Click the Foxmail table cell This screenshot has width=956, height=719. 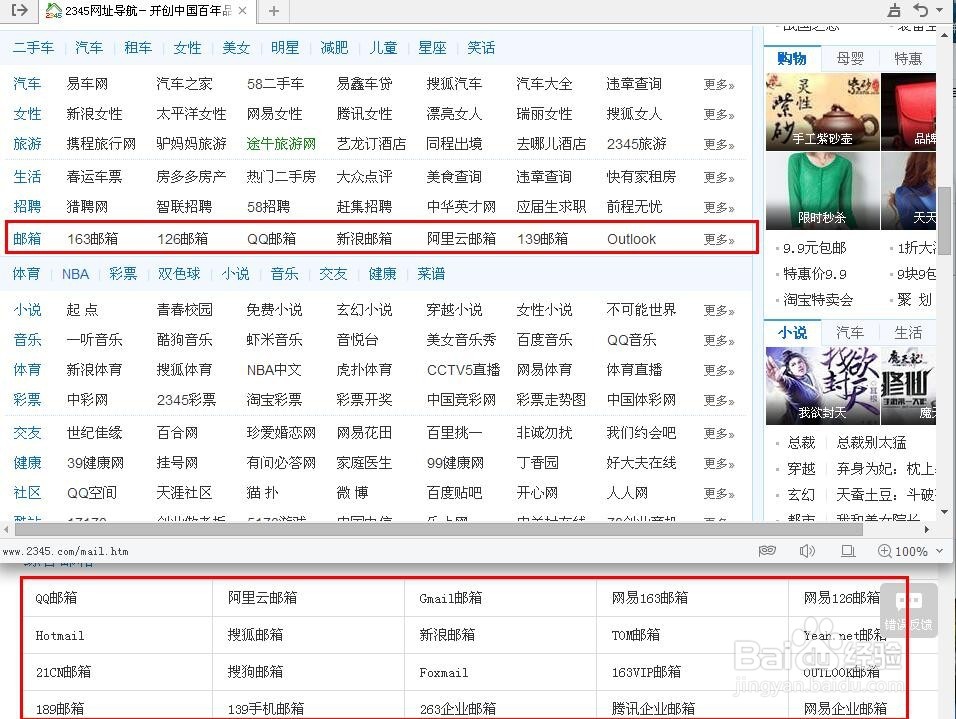(x=500, y=673)
